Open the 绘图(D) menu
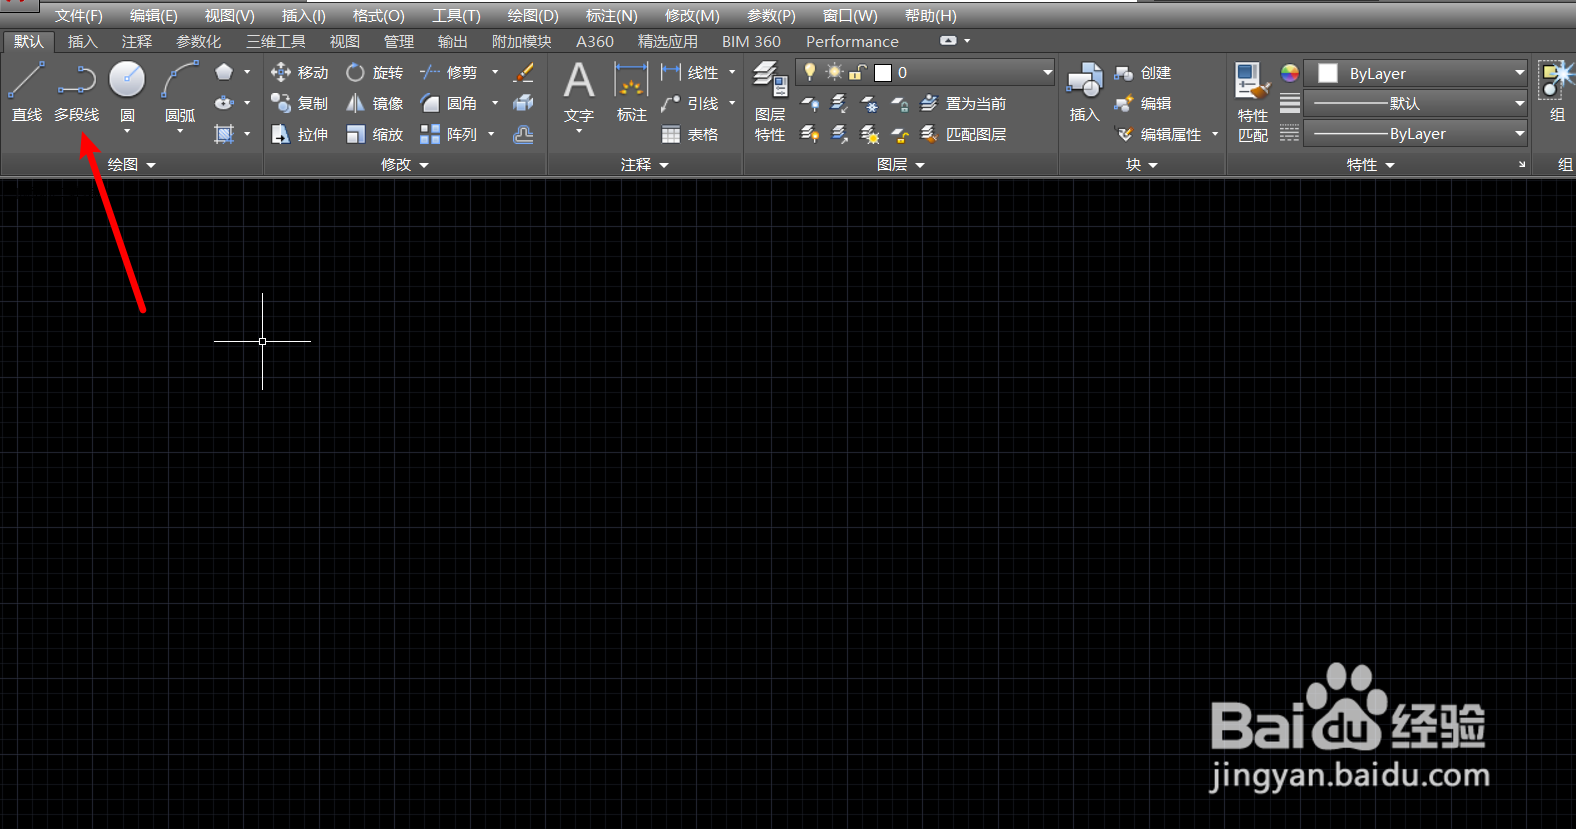Image resolution: width=1576 pixels, height=829 pixels. coord(533,16)
